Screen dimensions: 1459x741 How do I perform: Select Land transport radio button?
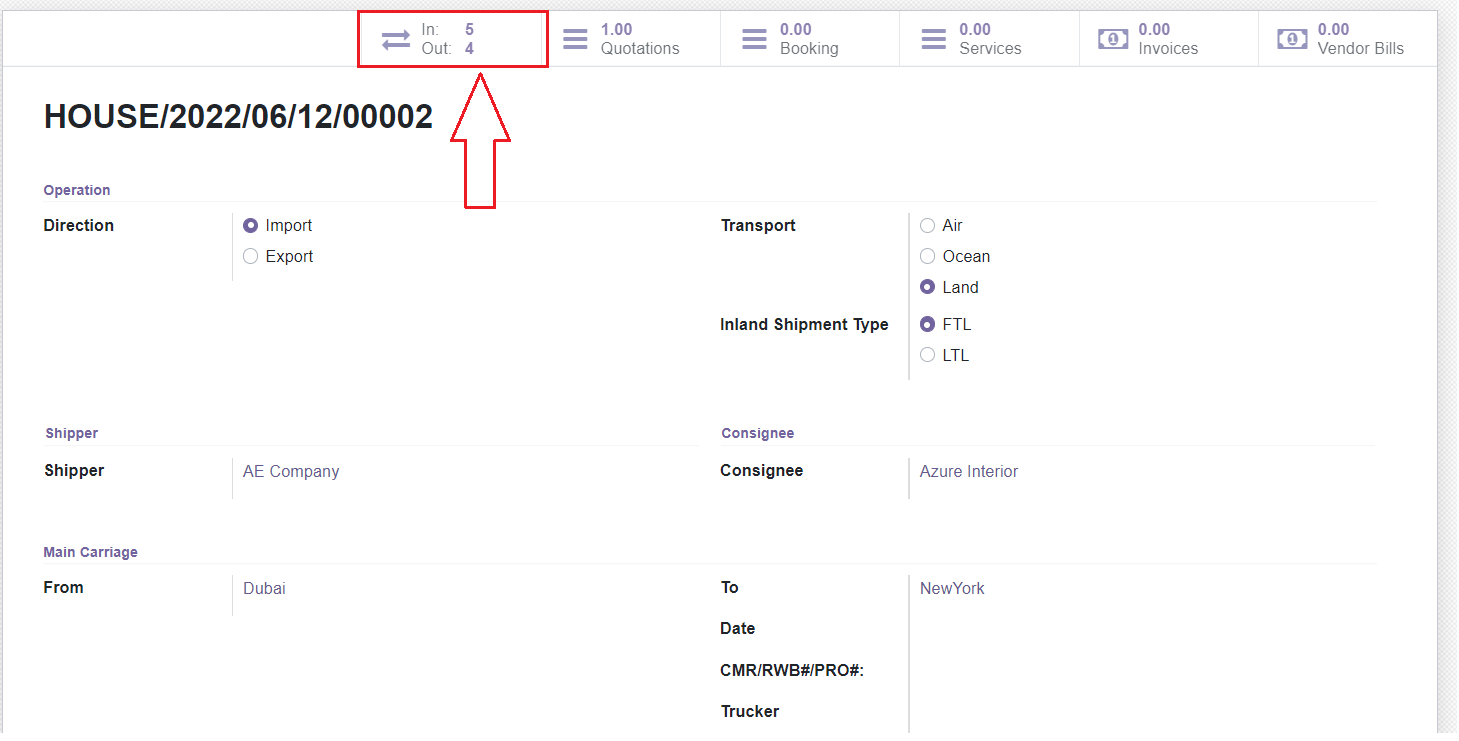point(928,288)
